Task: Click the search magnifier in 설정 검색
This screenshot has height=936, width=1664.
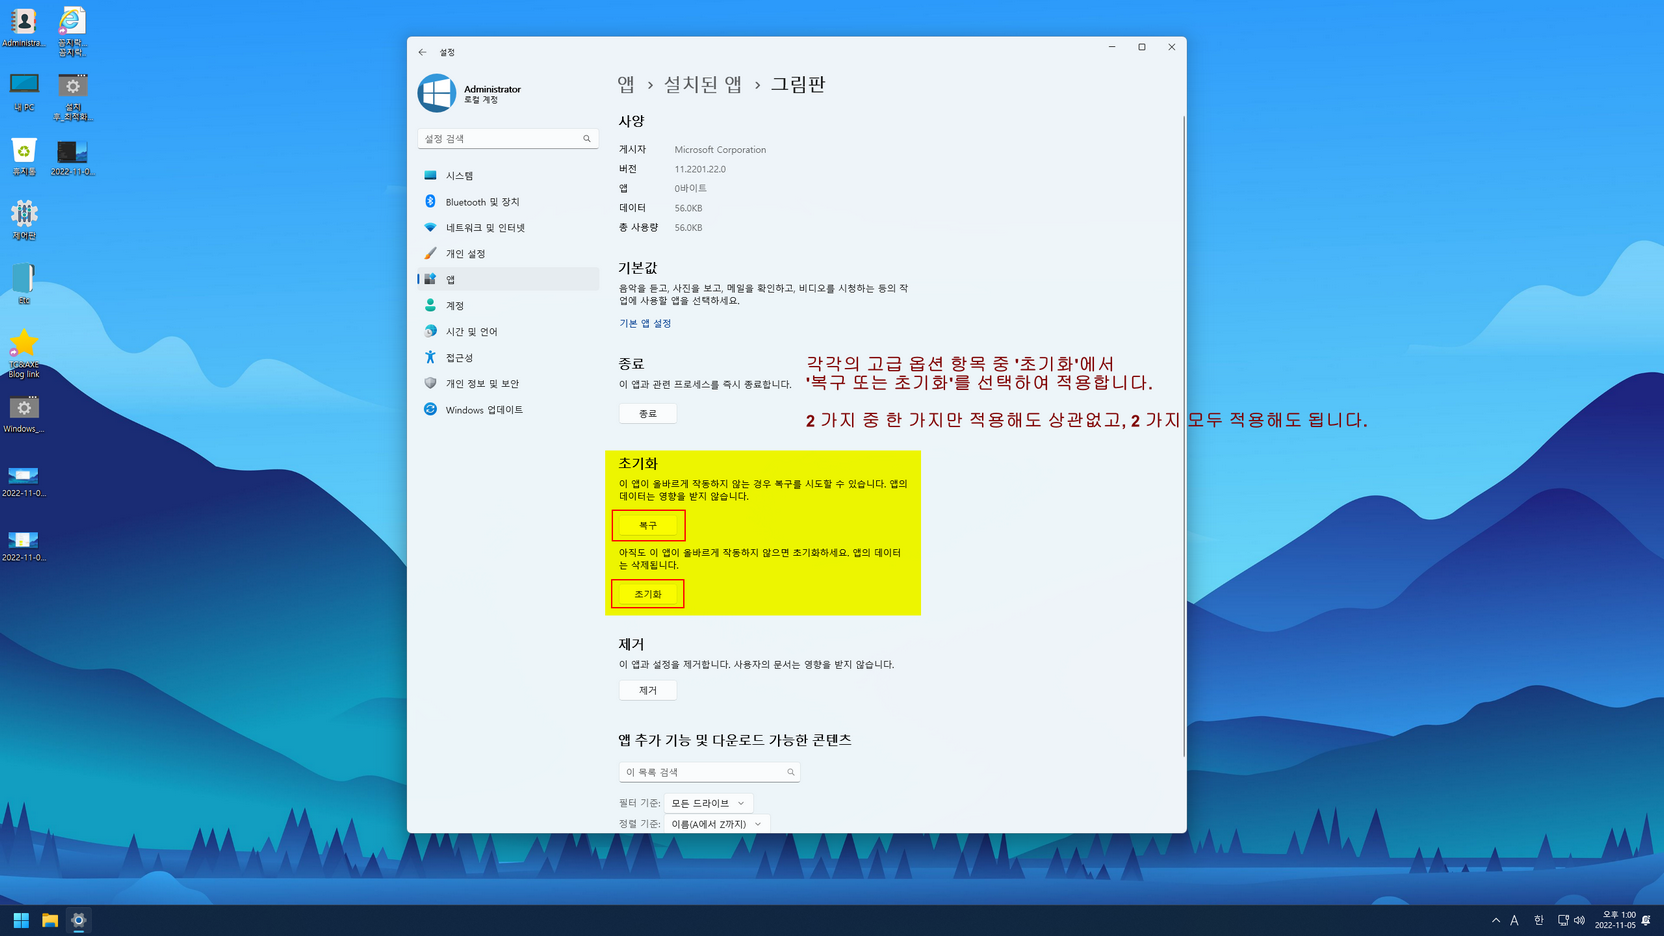Action: pyautogui.click(x=587, y=139)
